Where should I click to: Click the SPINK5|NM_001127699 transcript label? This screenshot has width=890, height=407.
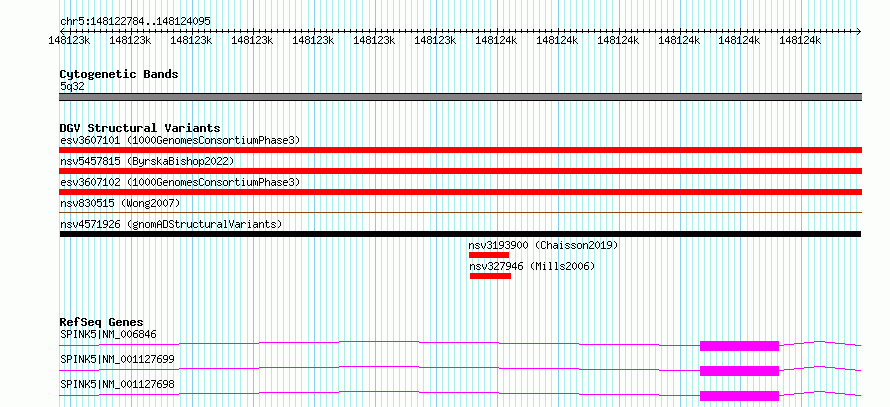click(x=117, y=359)
